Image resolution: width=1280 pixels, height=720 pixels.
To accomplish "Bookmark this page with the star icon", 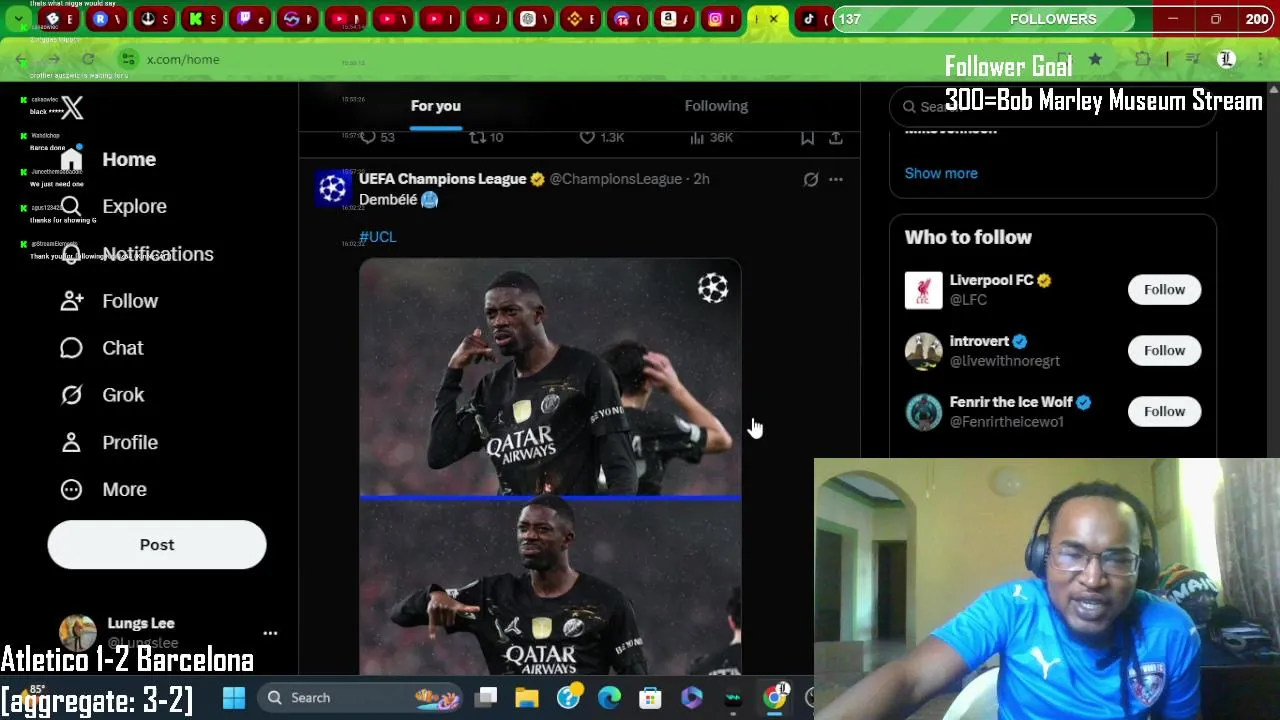I will point(1095,60).
